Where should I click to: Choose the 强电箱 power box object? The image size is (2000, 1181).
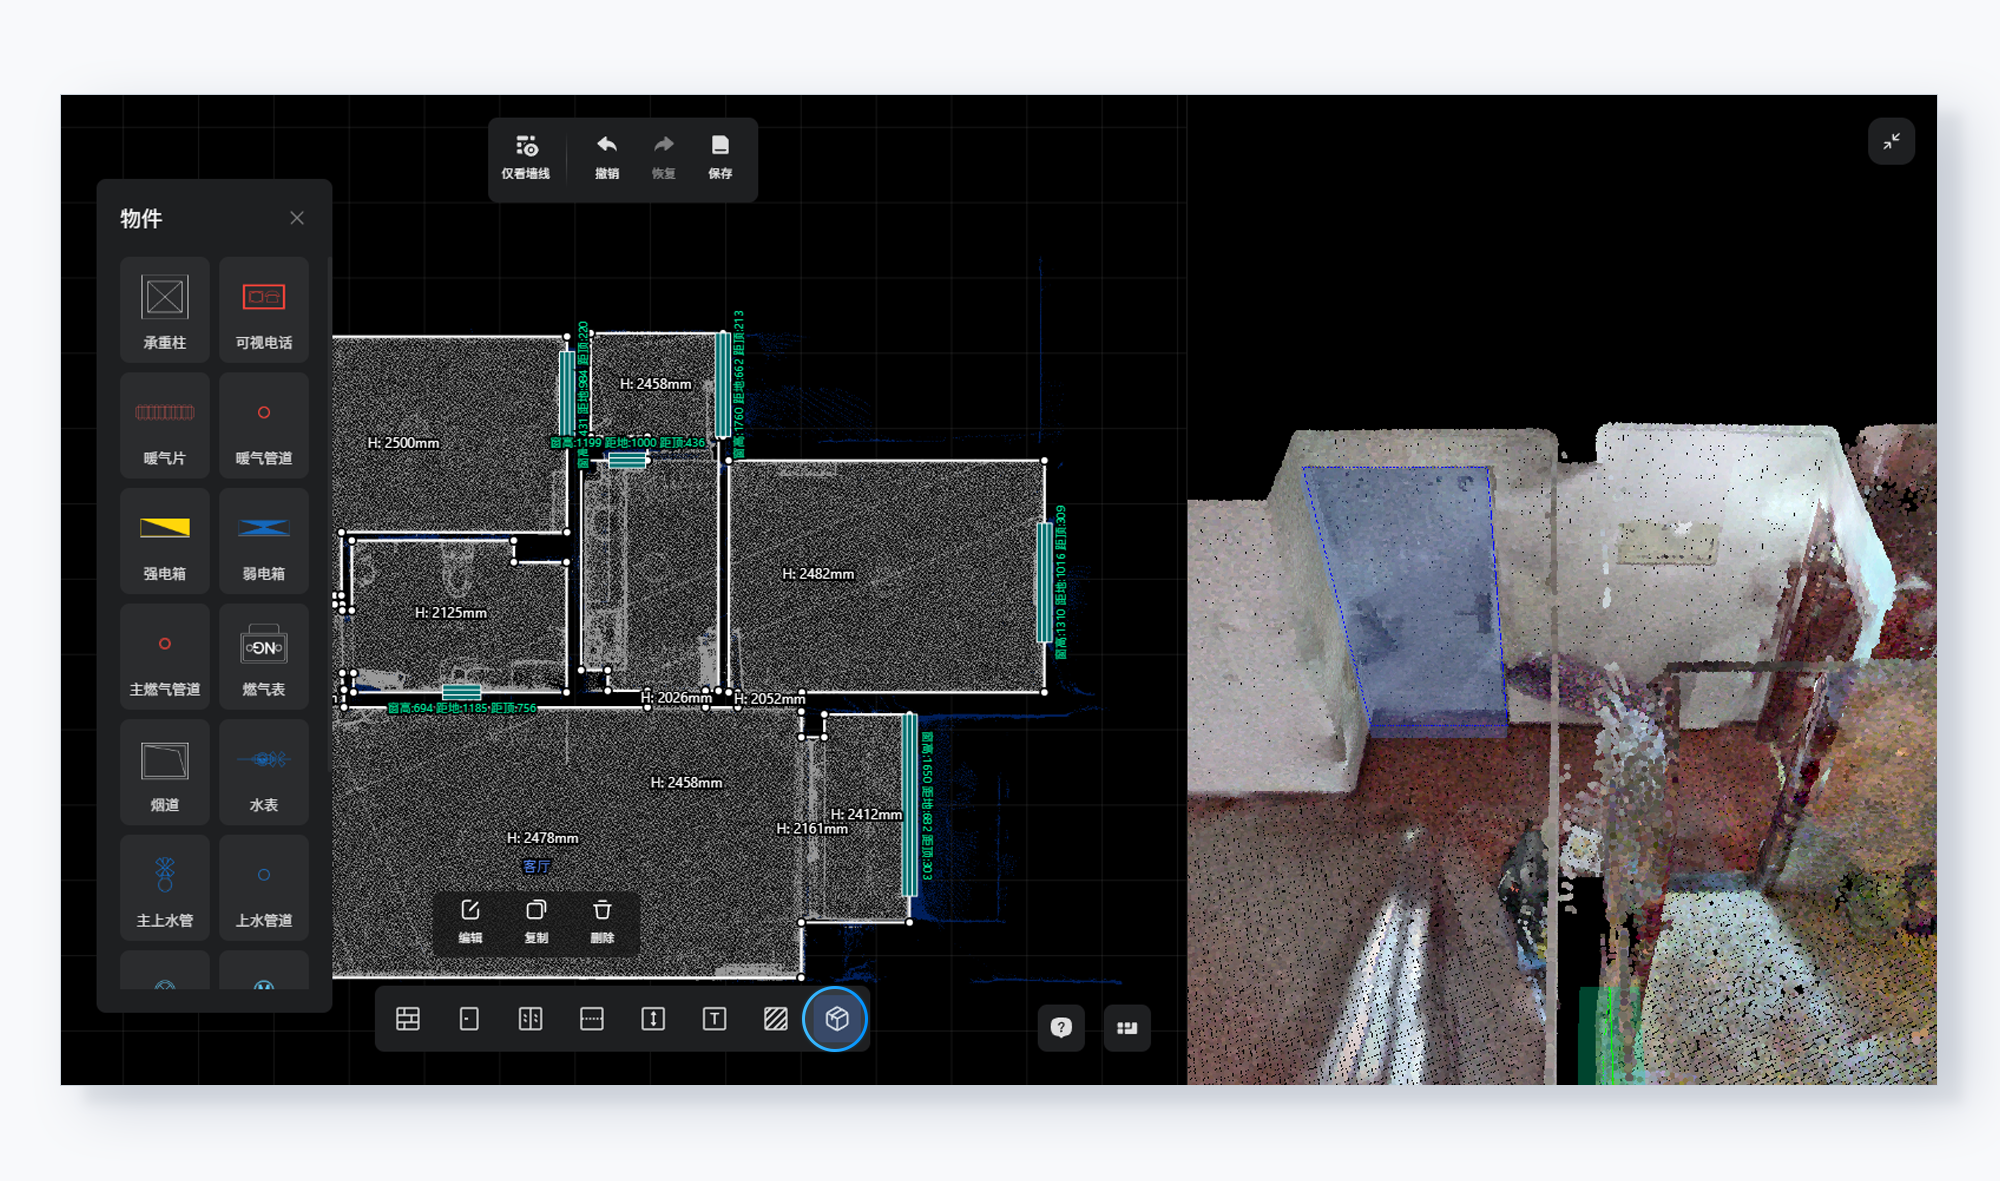165,541
